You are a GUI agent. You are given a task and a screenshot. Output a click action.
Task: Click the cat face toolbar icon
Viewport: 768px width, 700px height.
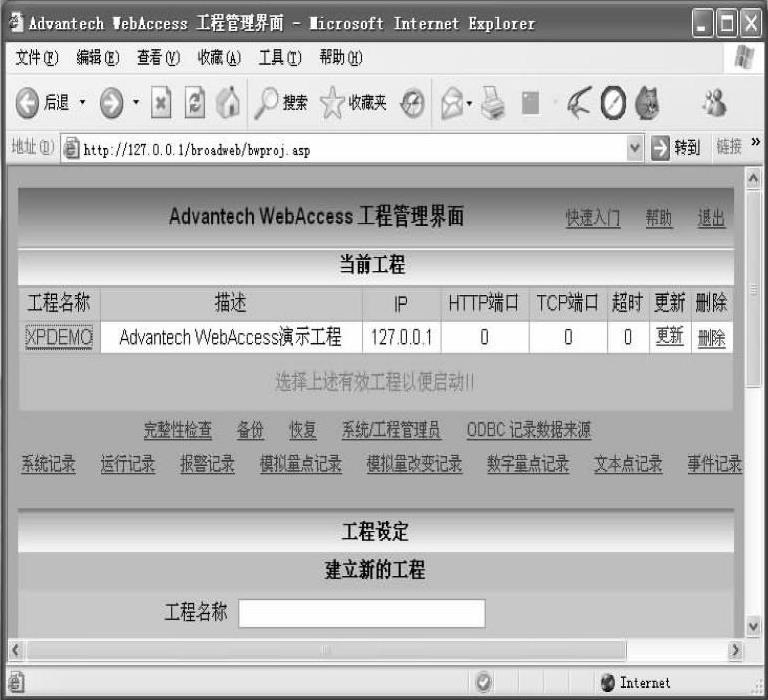647,103
